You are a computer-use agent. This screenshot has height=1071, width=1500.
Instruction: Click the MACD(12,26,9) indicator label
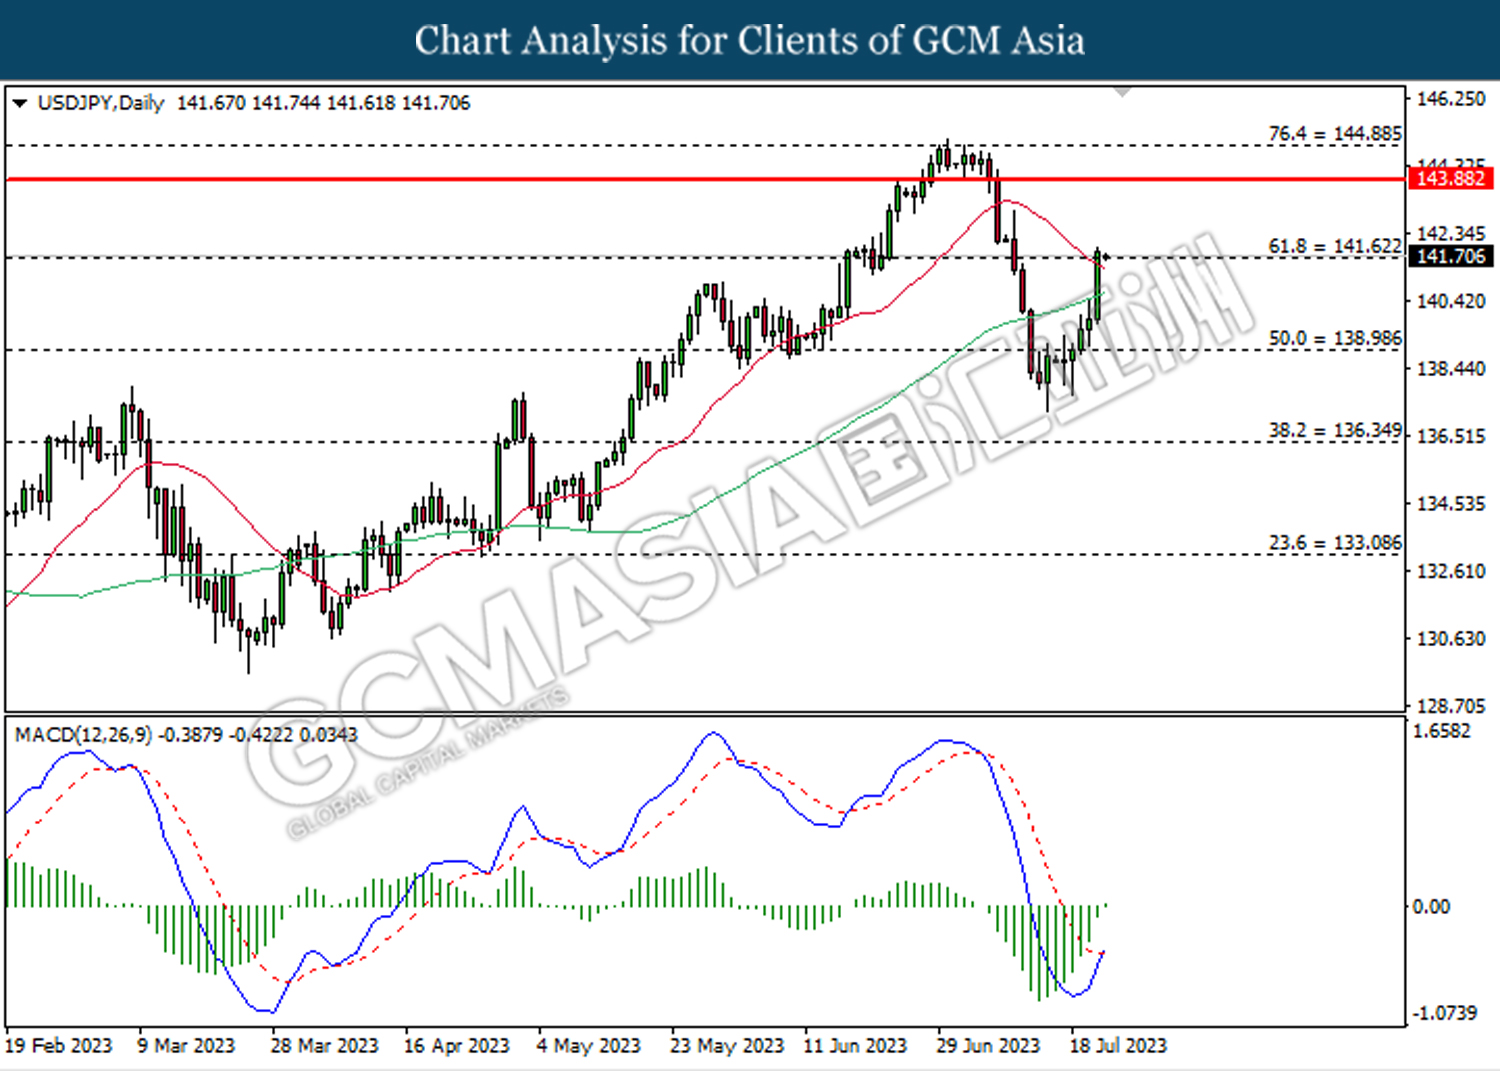pyautogui.click(x=84, y=734)
